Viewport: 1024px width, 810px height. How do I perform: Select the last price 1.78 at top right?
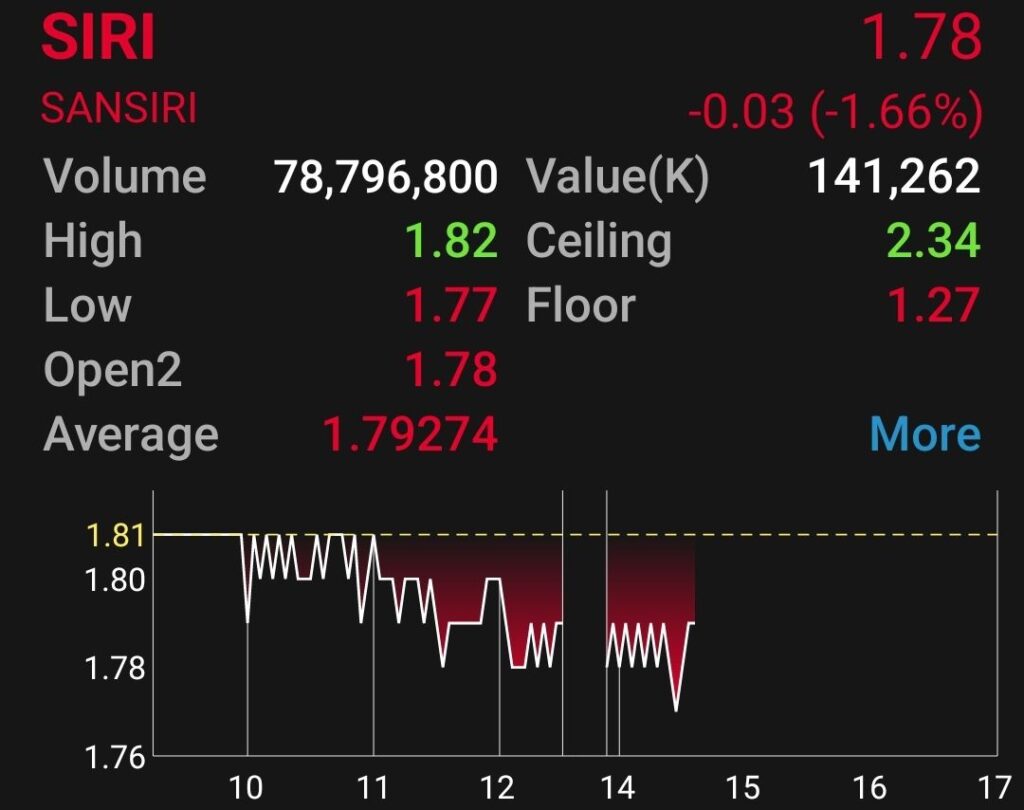click(923, 37)
